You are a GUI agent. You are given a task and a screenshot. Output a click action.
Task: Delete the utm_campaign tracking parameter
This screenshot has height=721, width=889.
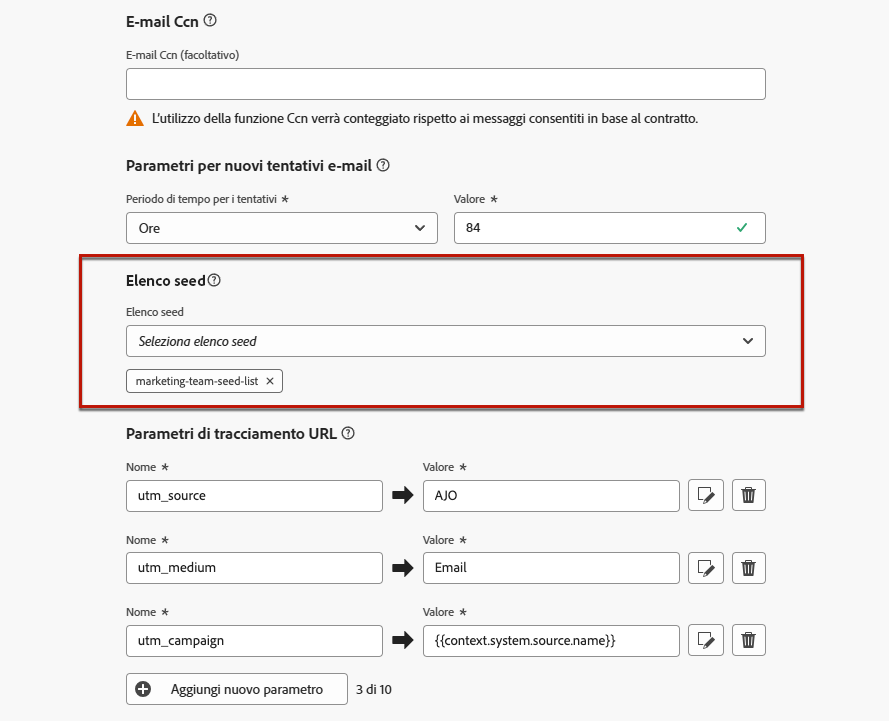749,640
